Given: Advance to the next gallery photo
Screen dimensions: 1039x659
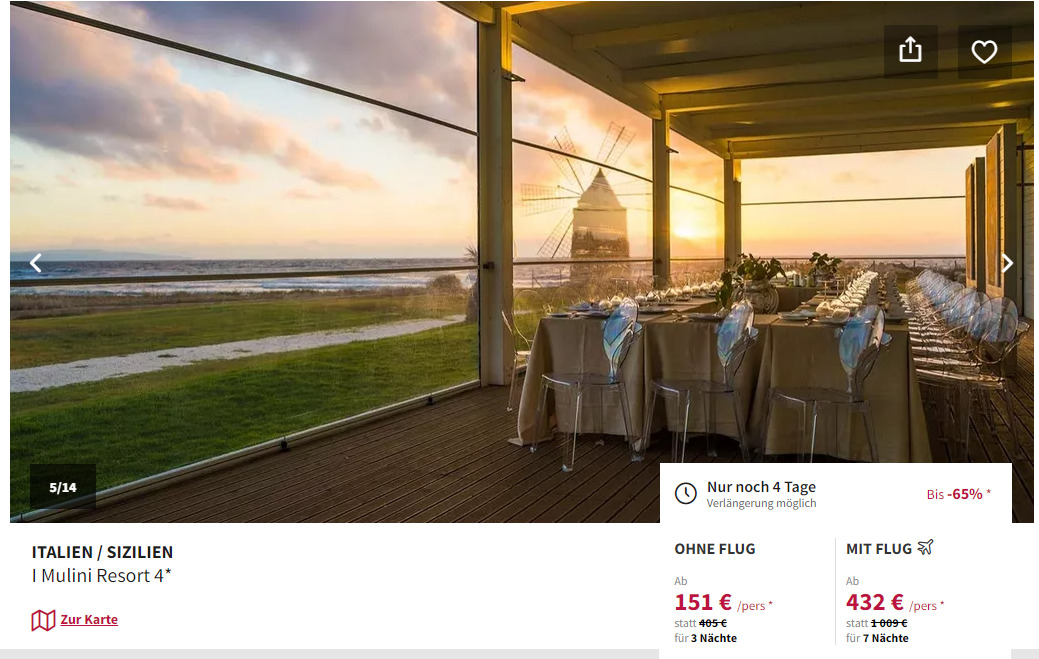Looking at the screenshot, I should (1007, 263).
